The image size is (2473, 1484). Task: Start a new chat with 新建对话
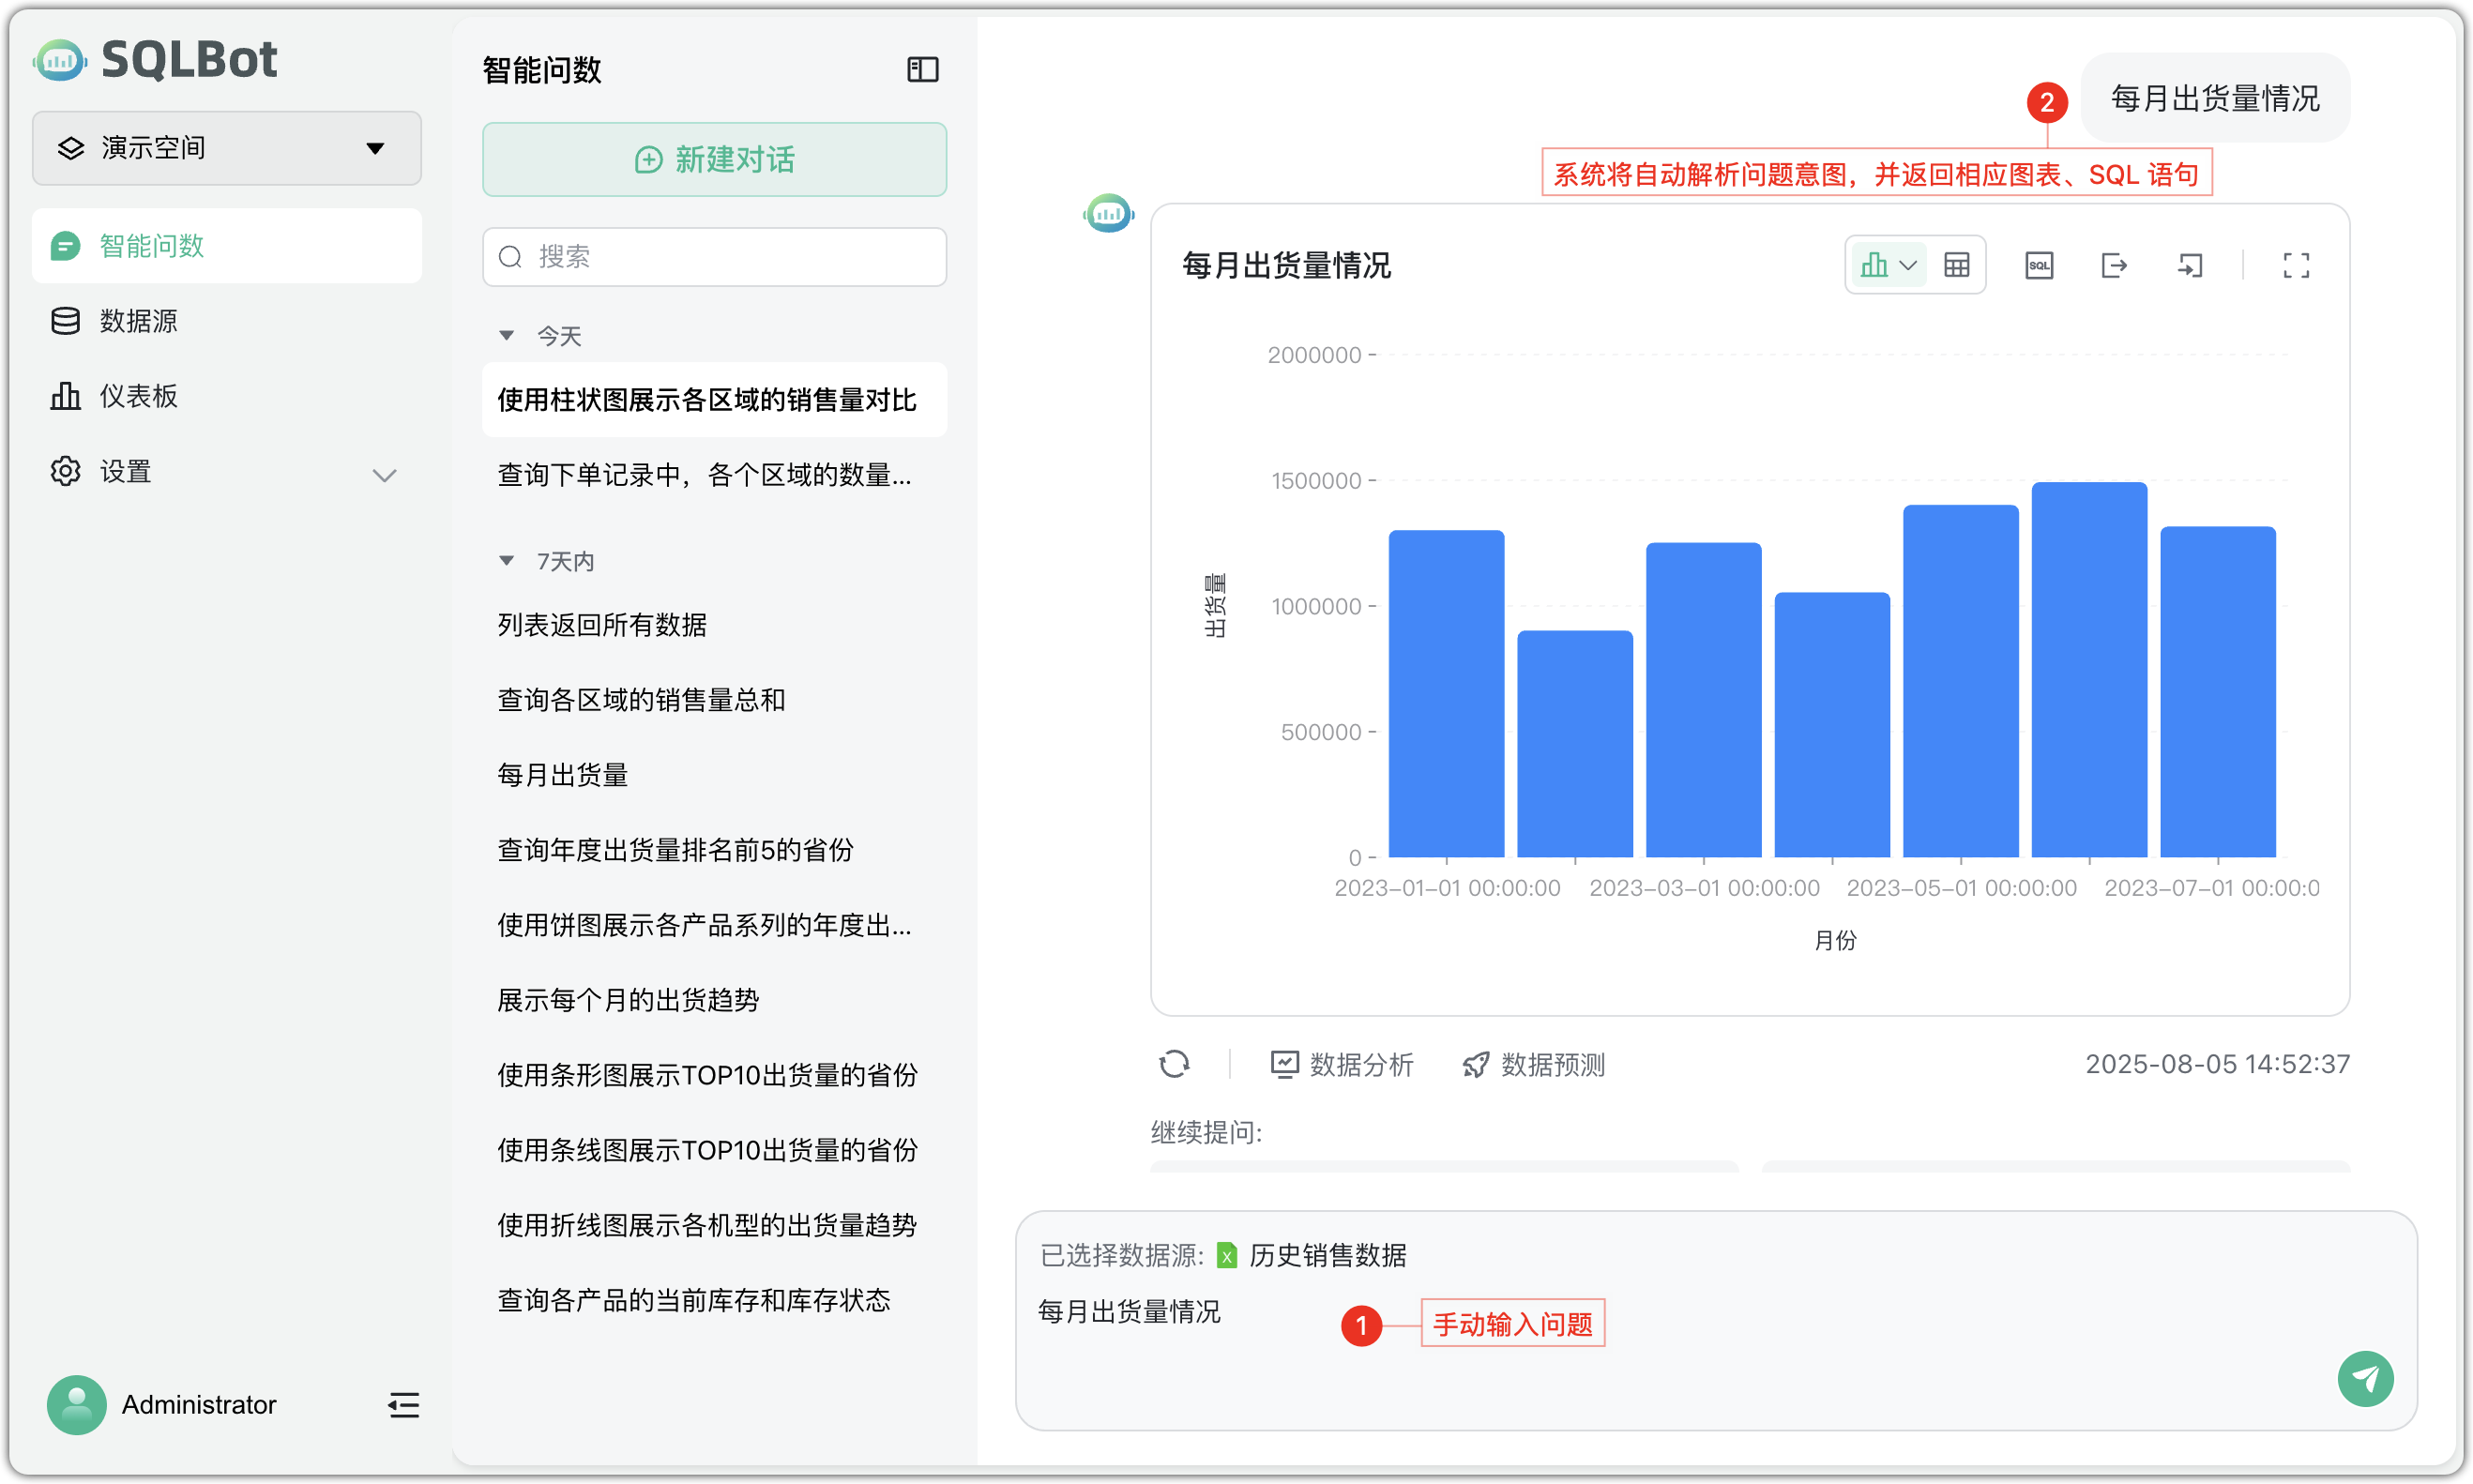tap(713, 159)
